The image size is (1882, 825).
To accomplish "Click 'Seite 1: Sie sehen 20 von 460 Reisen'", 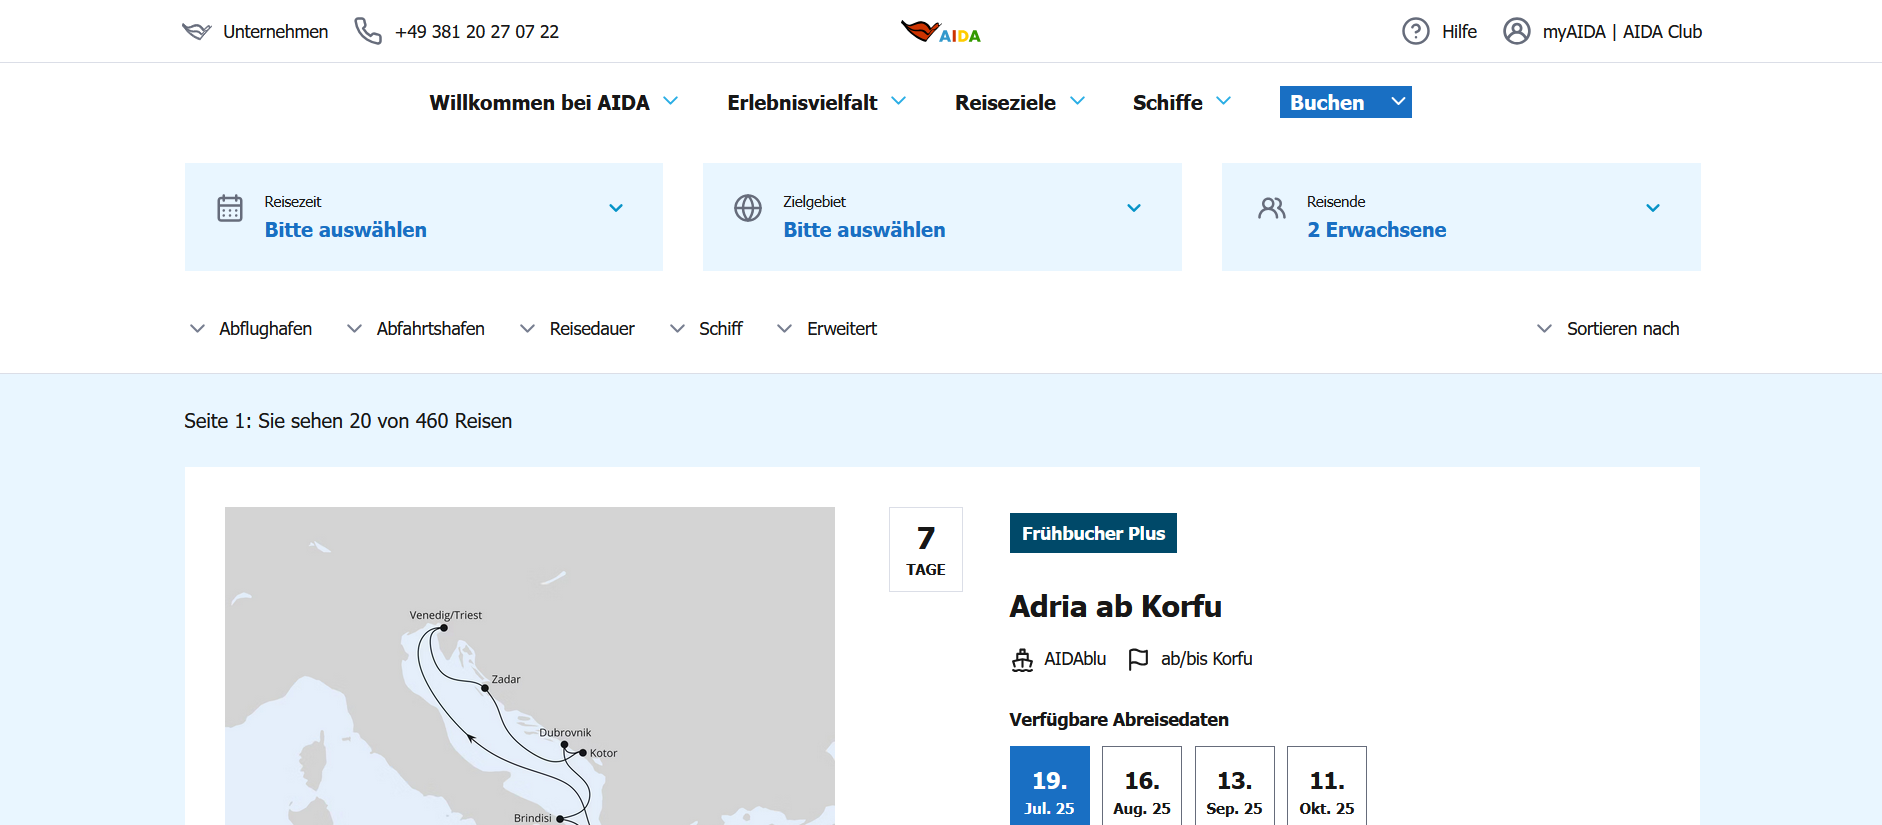I will pyautogui.click(x=348, y=421).
